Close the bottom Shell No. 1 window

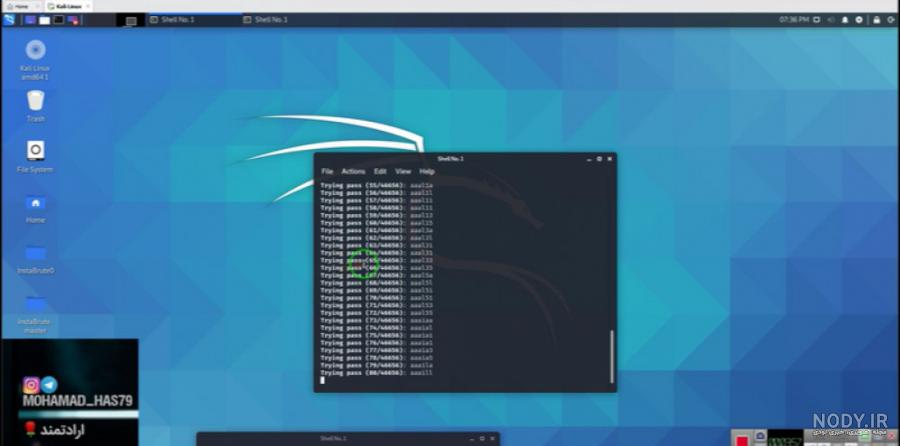(x=492, y=439)
